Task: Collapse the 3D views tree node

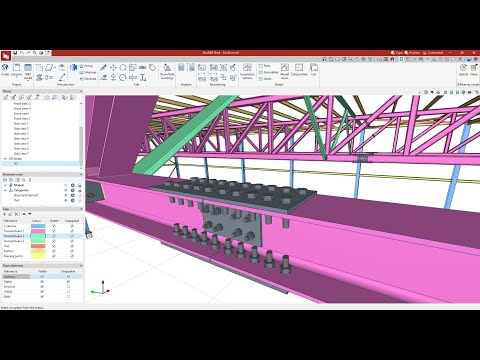Action: click(x=5, y=159)
